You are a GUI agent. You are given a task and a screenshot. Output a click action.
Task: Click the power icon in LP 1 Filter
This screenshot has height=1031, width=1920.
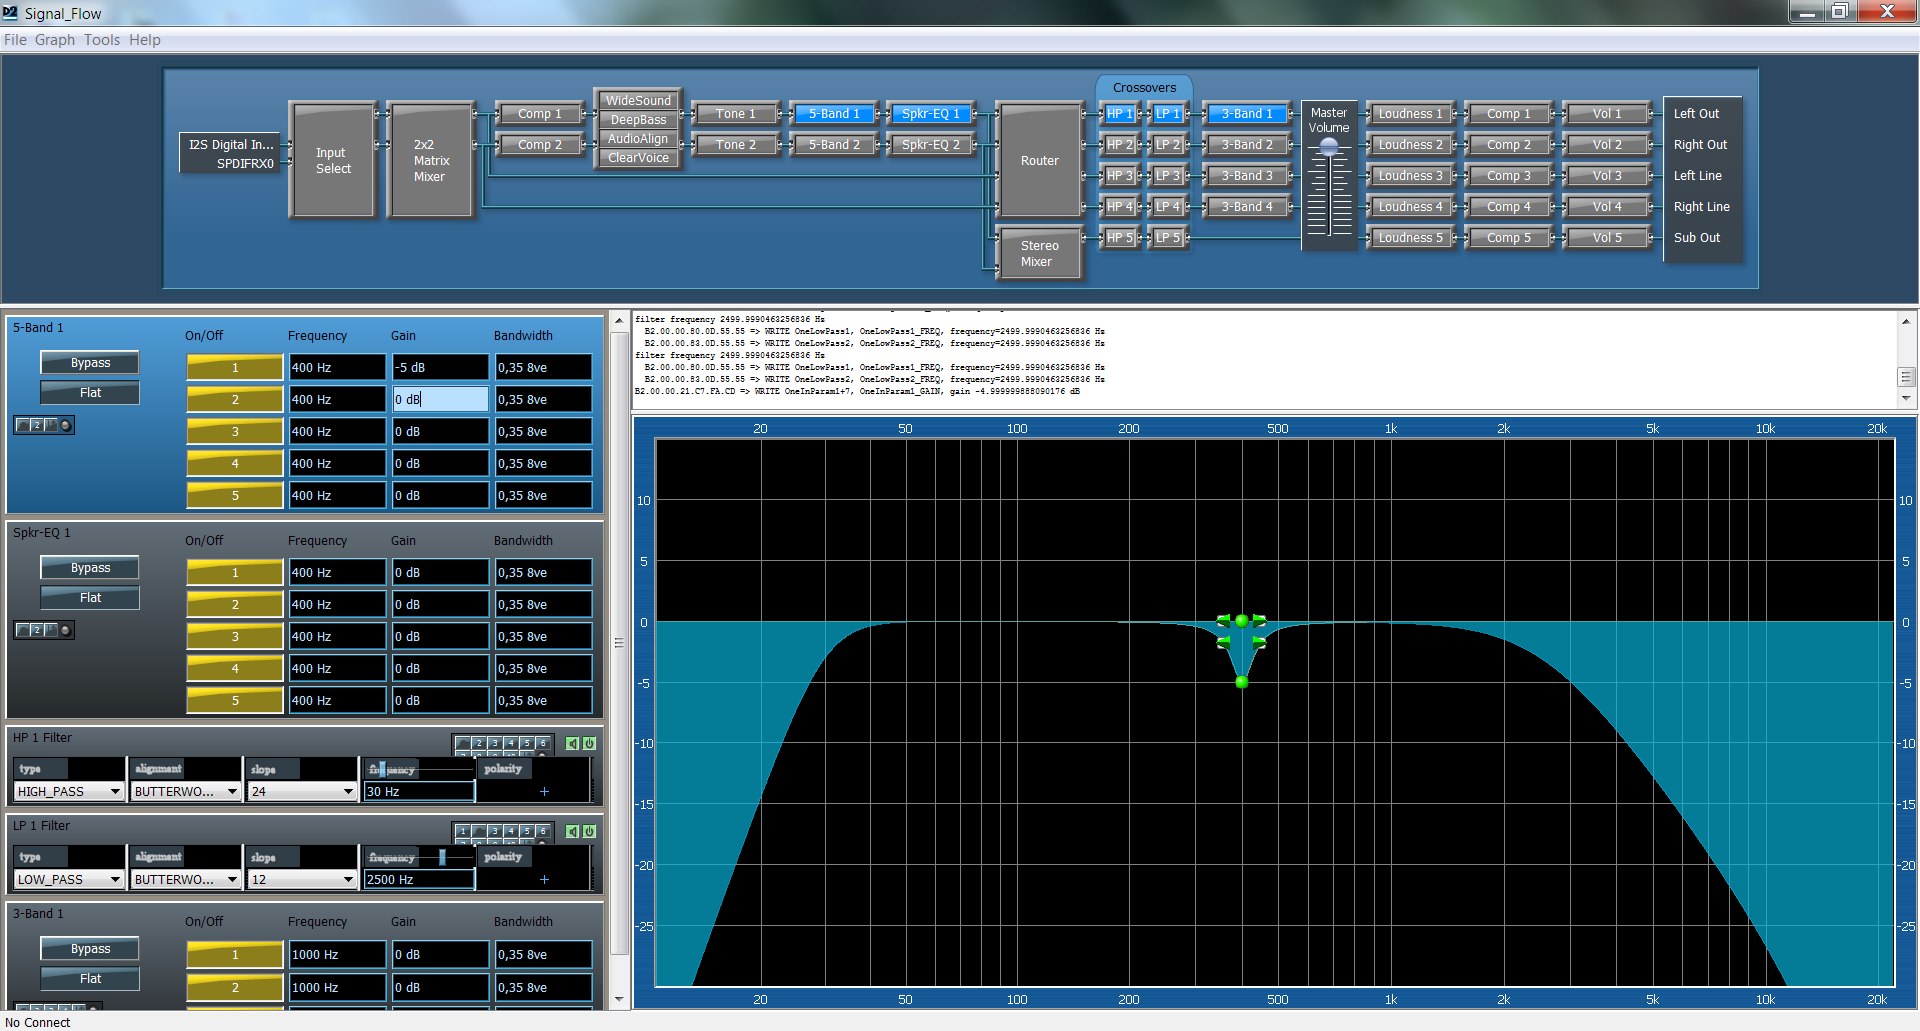589,831
